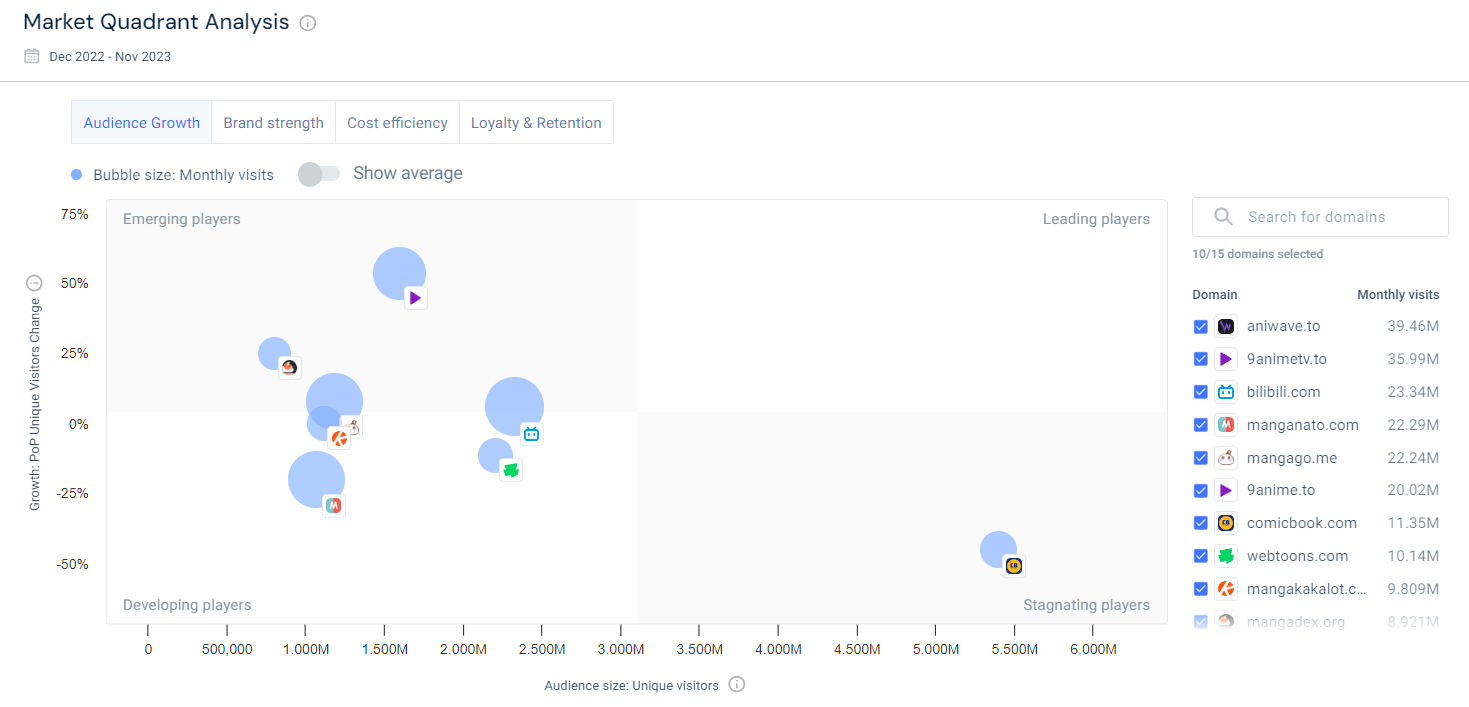Click bilibili.com favicon in domain list
1469x707 pixels.
pyautogui.click(x=1226, y=392)
